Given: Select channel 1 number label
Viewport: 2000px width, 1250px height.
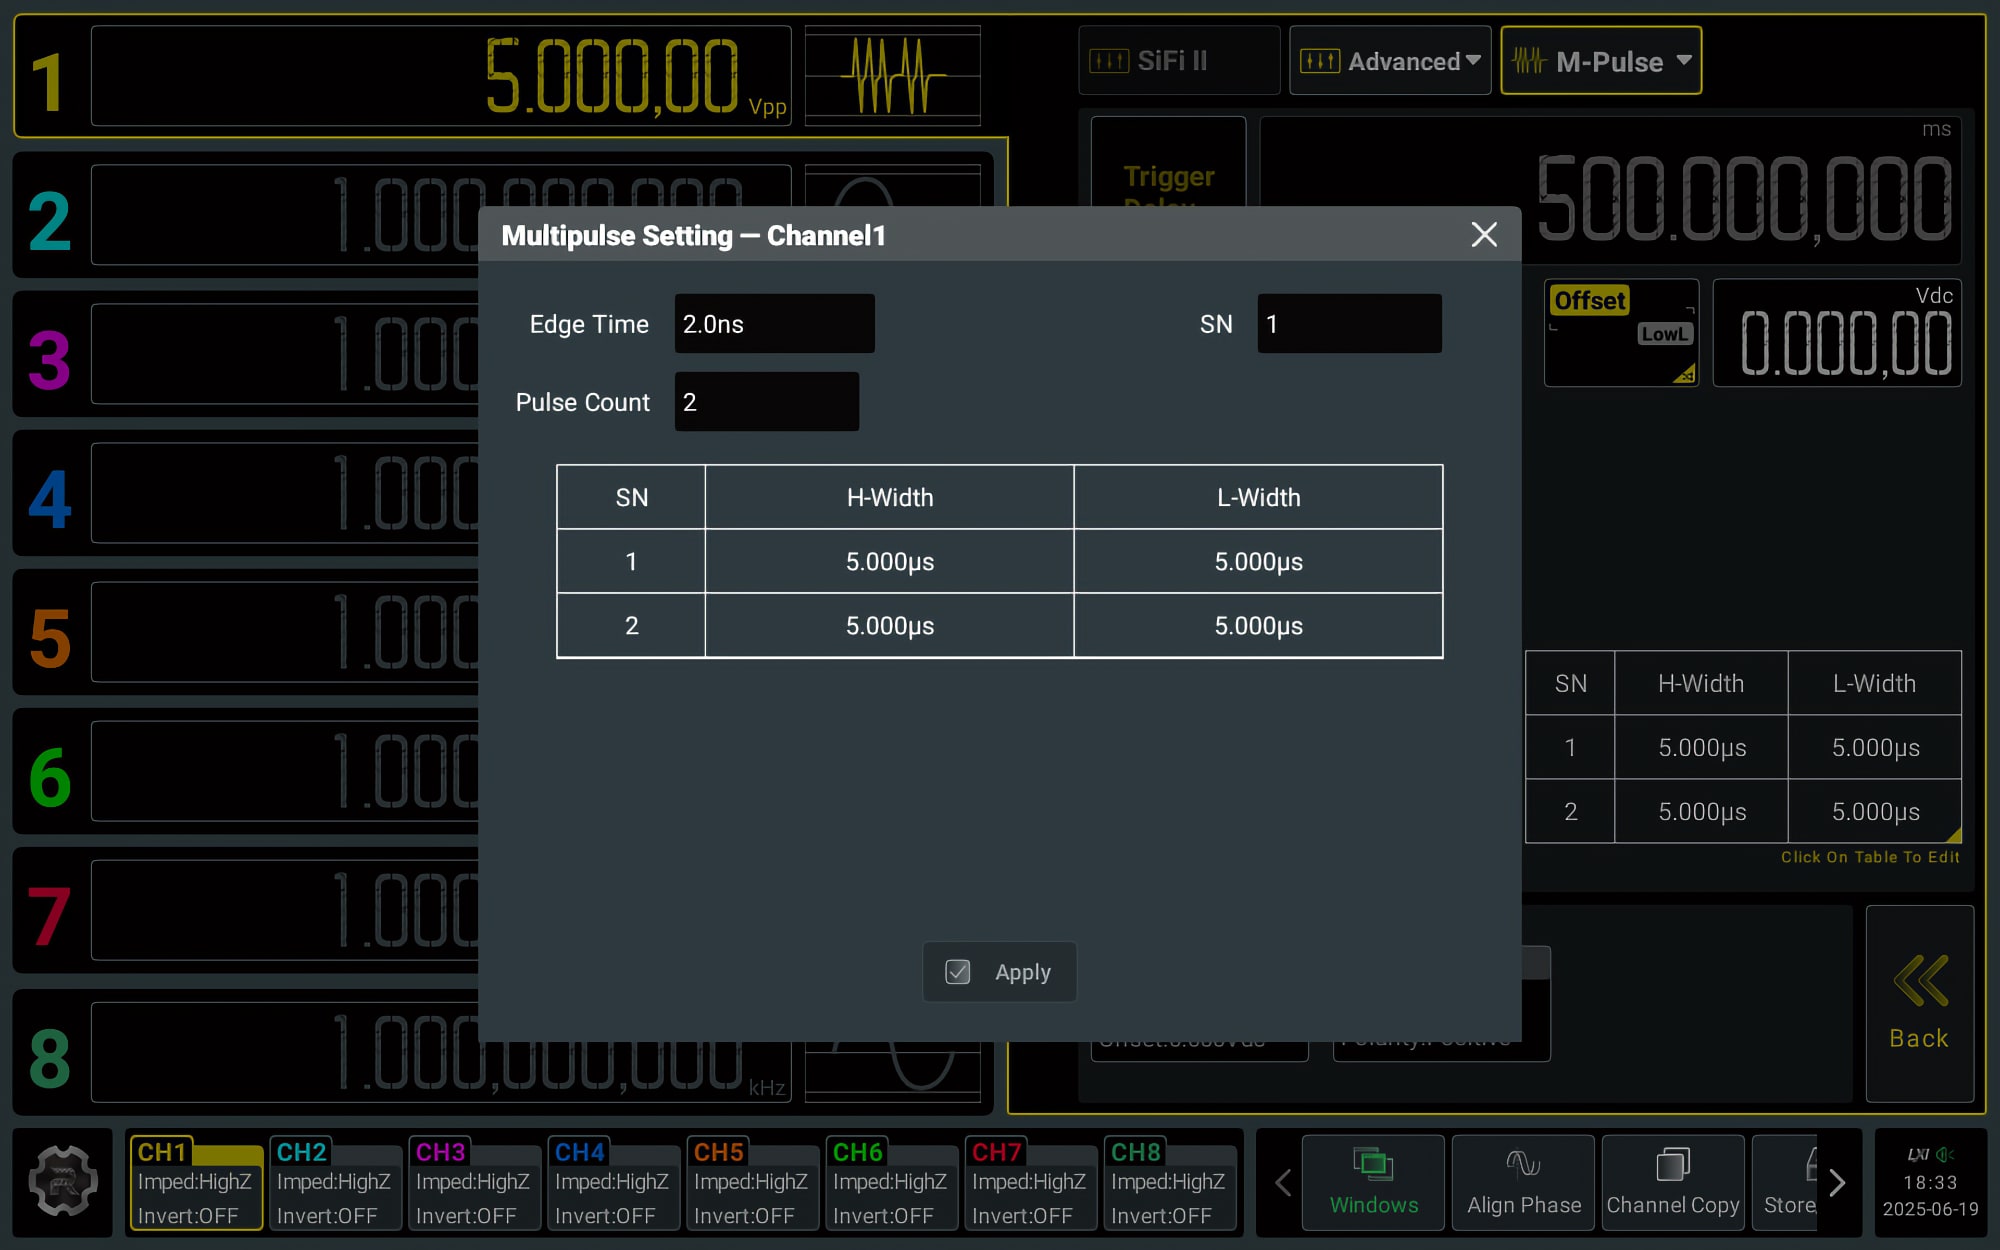Looking at the screenshot, I should [x=48, y=81].
